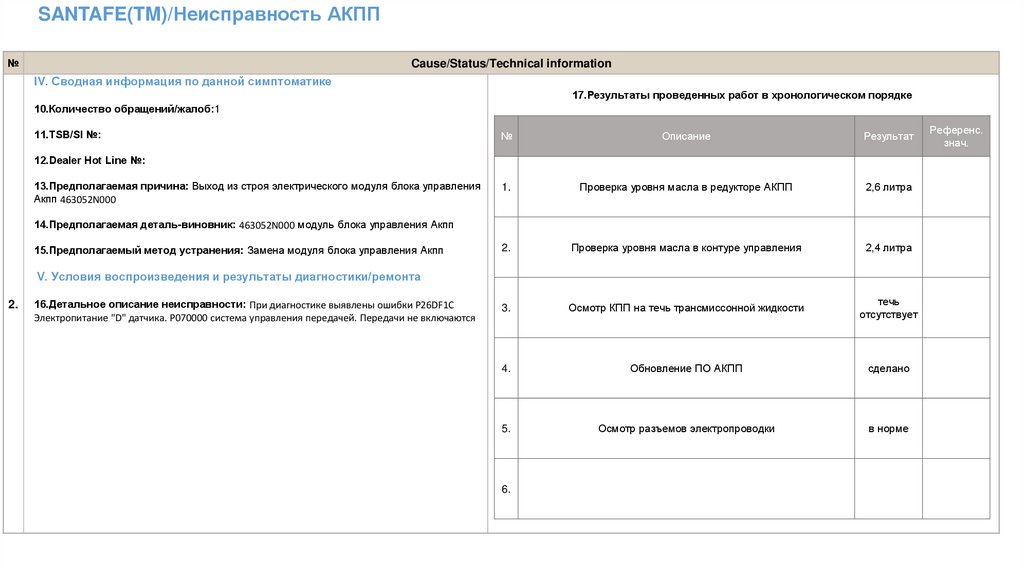Select cell 'Проверка уровня масла в контуре управления'
Image resolution: width=1024 pixels, height=574 pixels.
tap(686, 247)
